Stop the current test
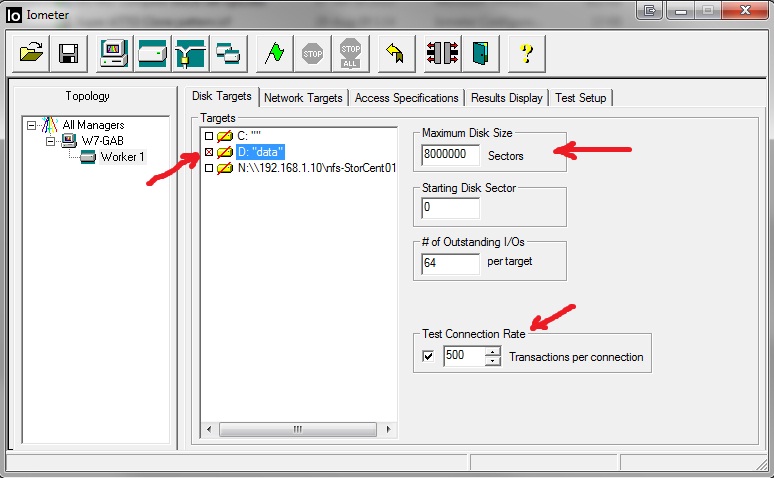 [x=312, y=53]
